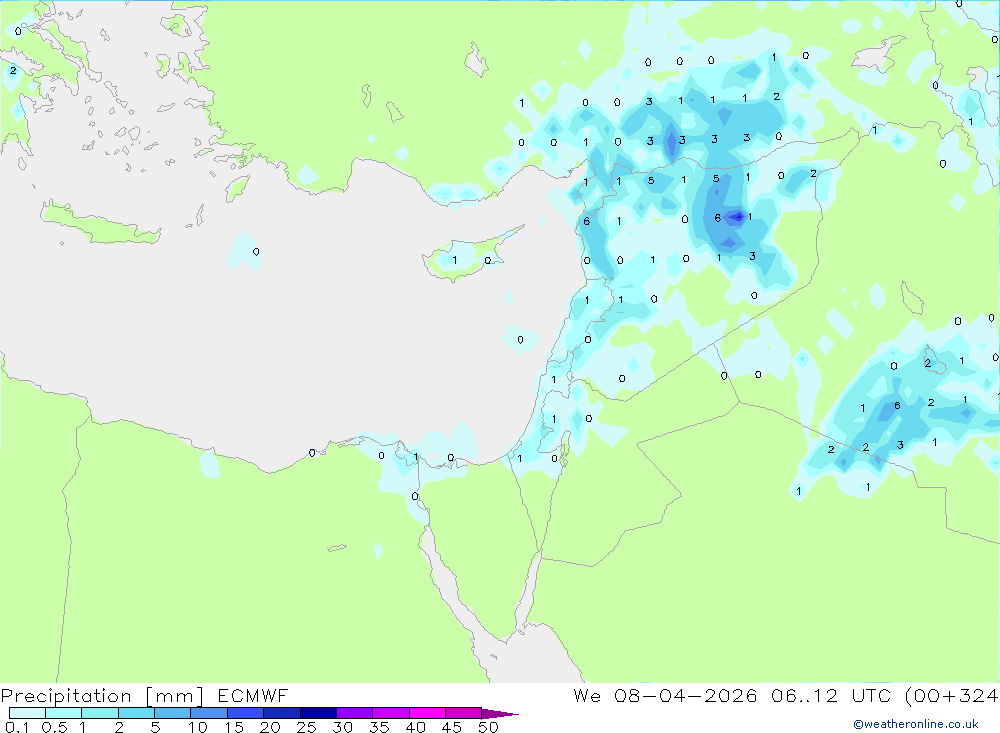
Task: Click the 35–40 mm legend color box
Action: (391, 713)
